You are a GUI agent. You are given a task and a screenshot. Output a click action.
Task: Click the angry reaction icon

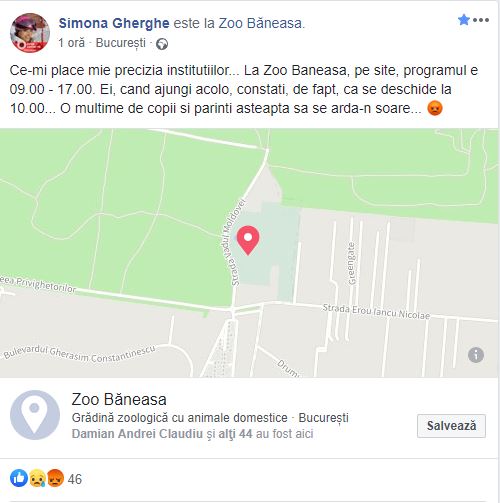point(55,478)
